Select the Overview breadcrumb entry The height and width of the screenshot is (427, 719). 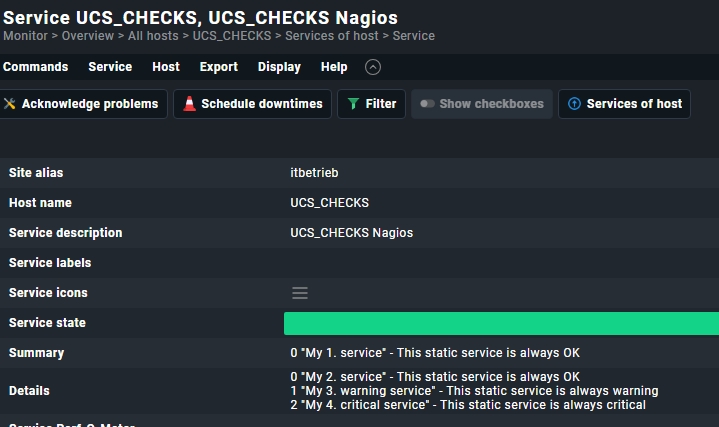pos(88,36)
